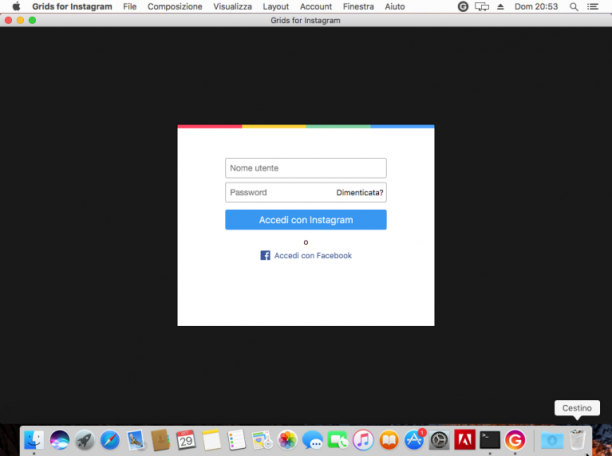Open the Account menu
612x456 pixels.
pos(316,6)
